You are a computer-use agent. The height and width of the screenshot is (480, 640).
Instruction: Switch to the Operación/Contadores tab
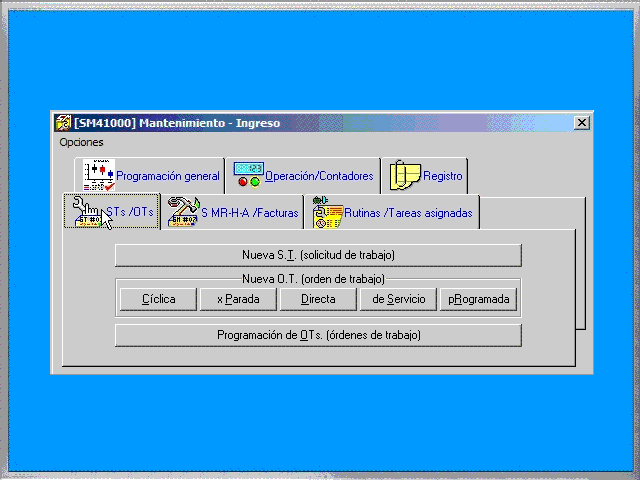tap(303, 176)
